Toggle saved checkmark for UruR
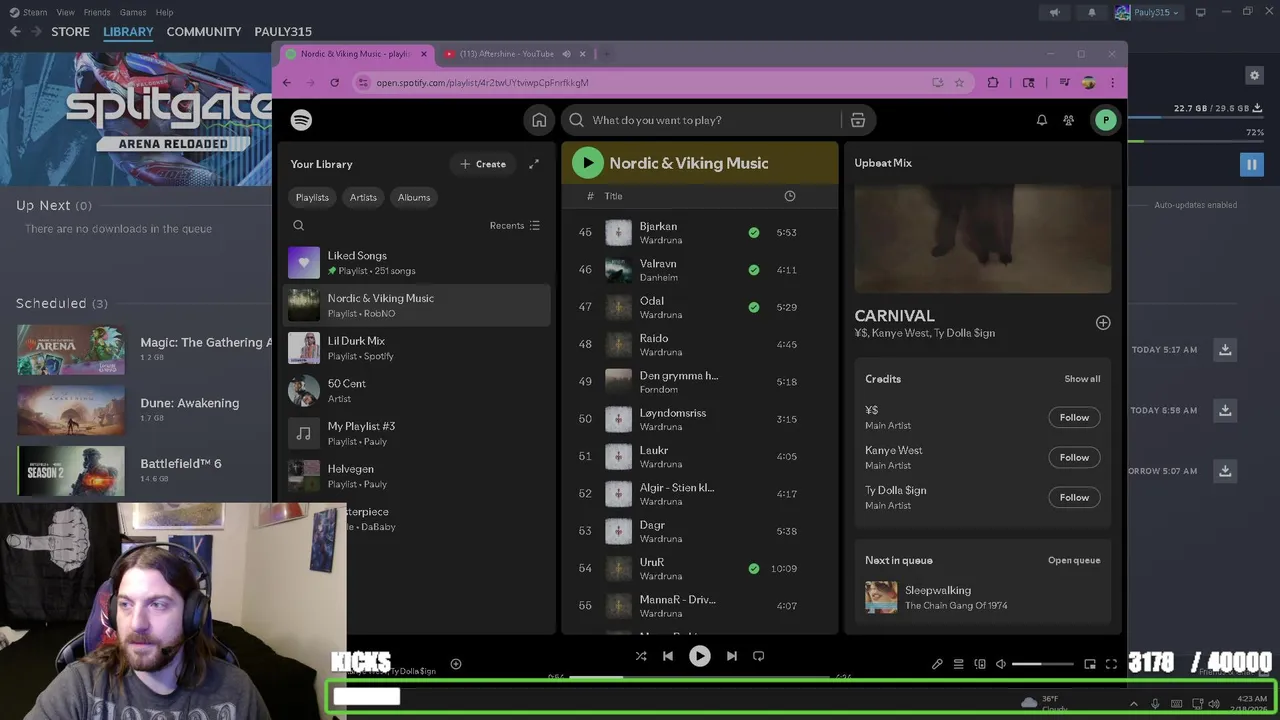The width and height of the screenshot is (1280, 720). coord(754,569)
